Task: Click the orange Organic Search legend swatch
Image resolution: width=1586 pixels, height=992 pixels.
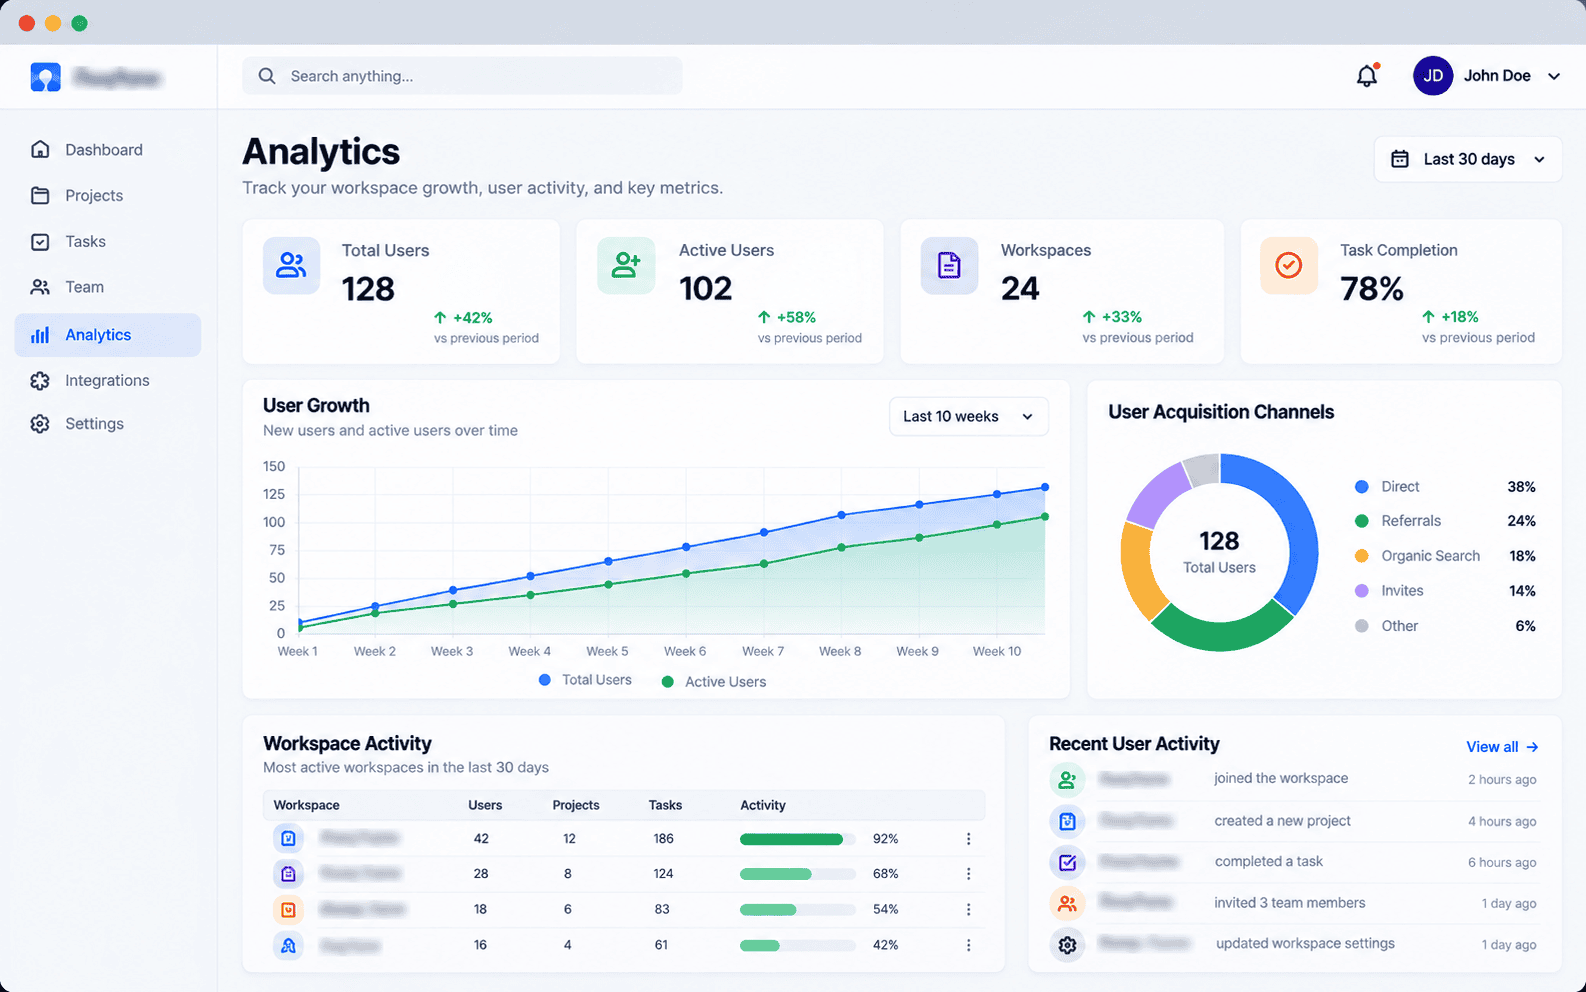Action: click(1361, 556)
